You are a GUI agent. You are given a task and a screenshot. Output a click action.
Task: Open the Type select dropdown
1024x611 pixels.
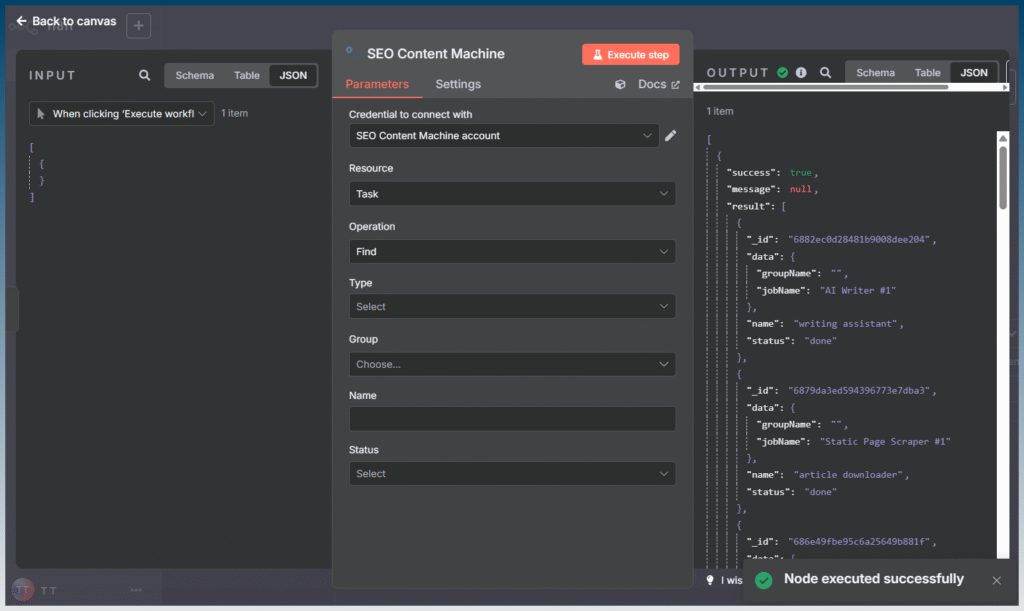(512, 306)
